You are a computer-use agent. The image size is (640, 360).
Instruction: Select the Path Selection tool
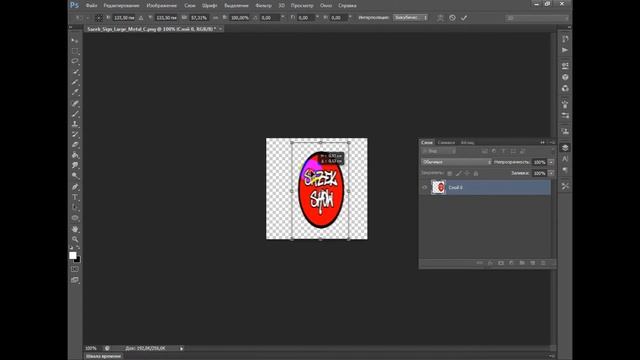coord(75,207)
